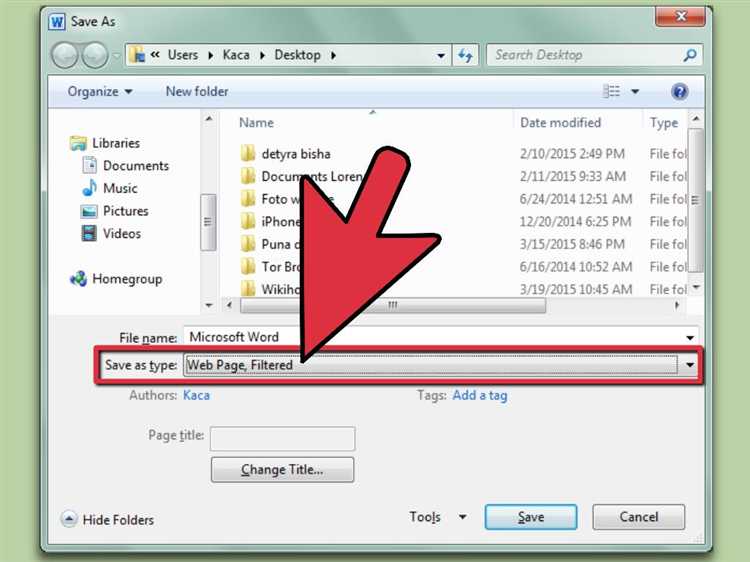This screenshot has width=750, height=562.
Task: Click the refresh icon beside address bar
Action: click(465, 55)
